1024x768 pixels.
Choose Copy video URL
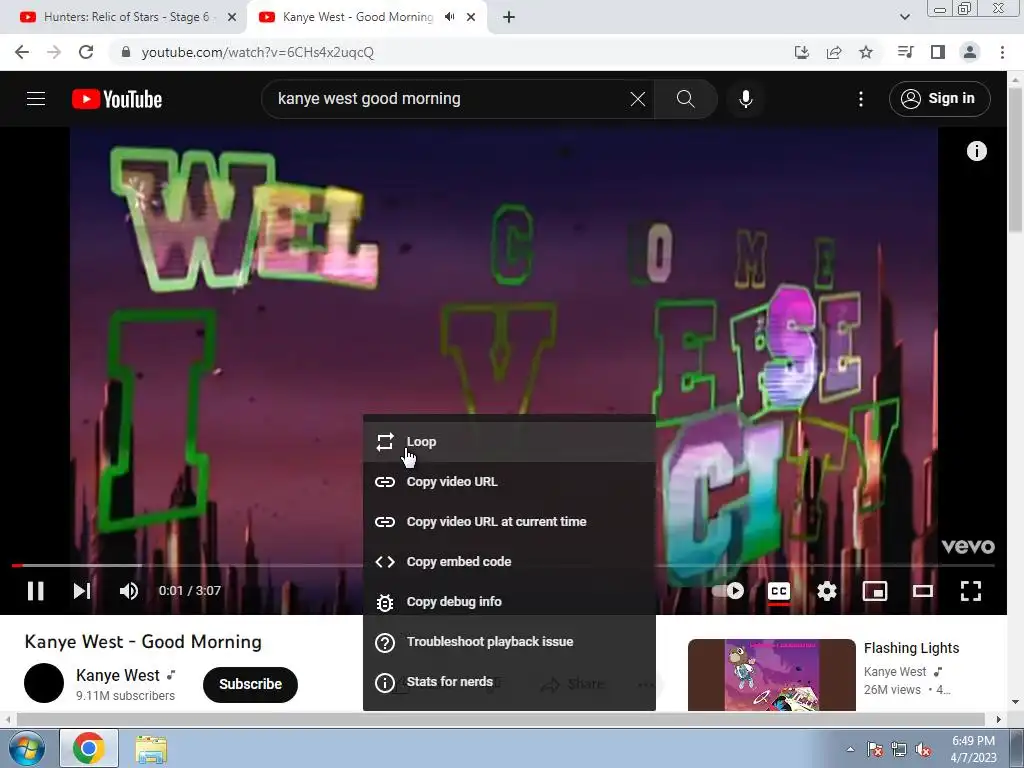(x=509, y=482)
